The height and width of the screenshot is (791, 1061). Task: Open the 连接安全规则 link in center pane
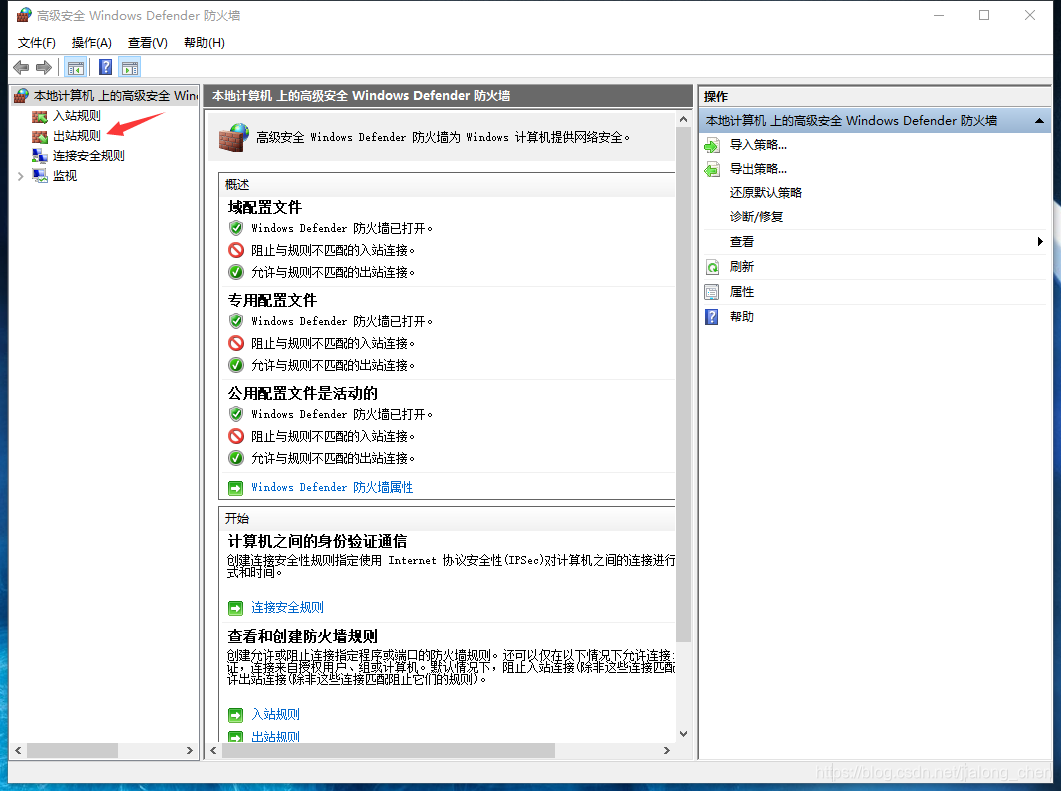(288, 608)
